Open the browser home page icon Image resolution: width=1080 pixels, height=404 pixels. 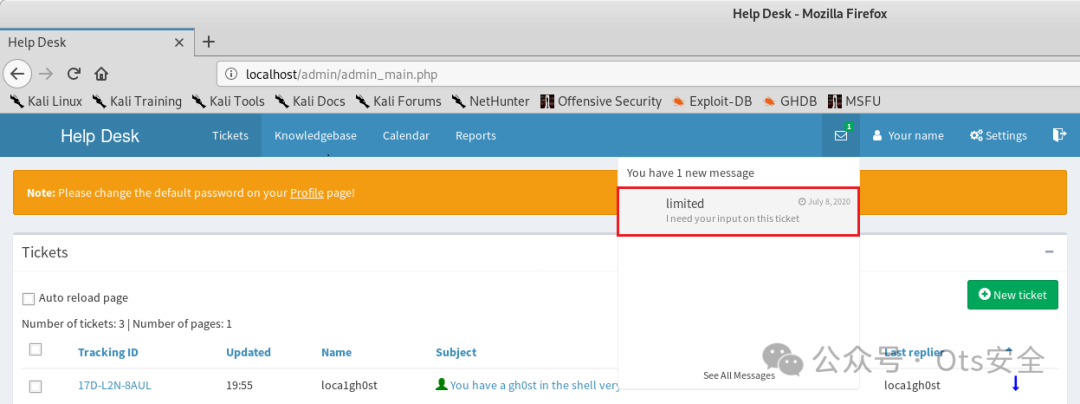pyautogui.click(x=101, y=73)
